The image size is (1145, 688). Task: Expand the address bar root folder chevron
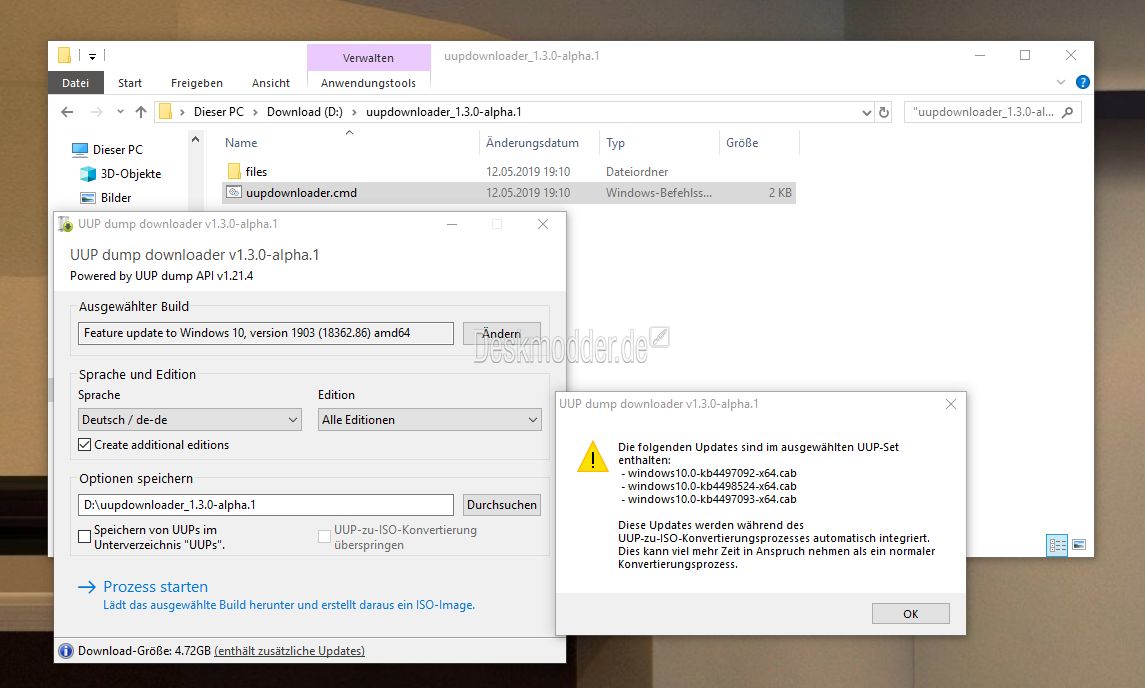click(x=182, y=112)
